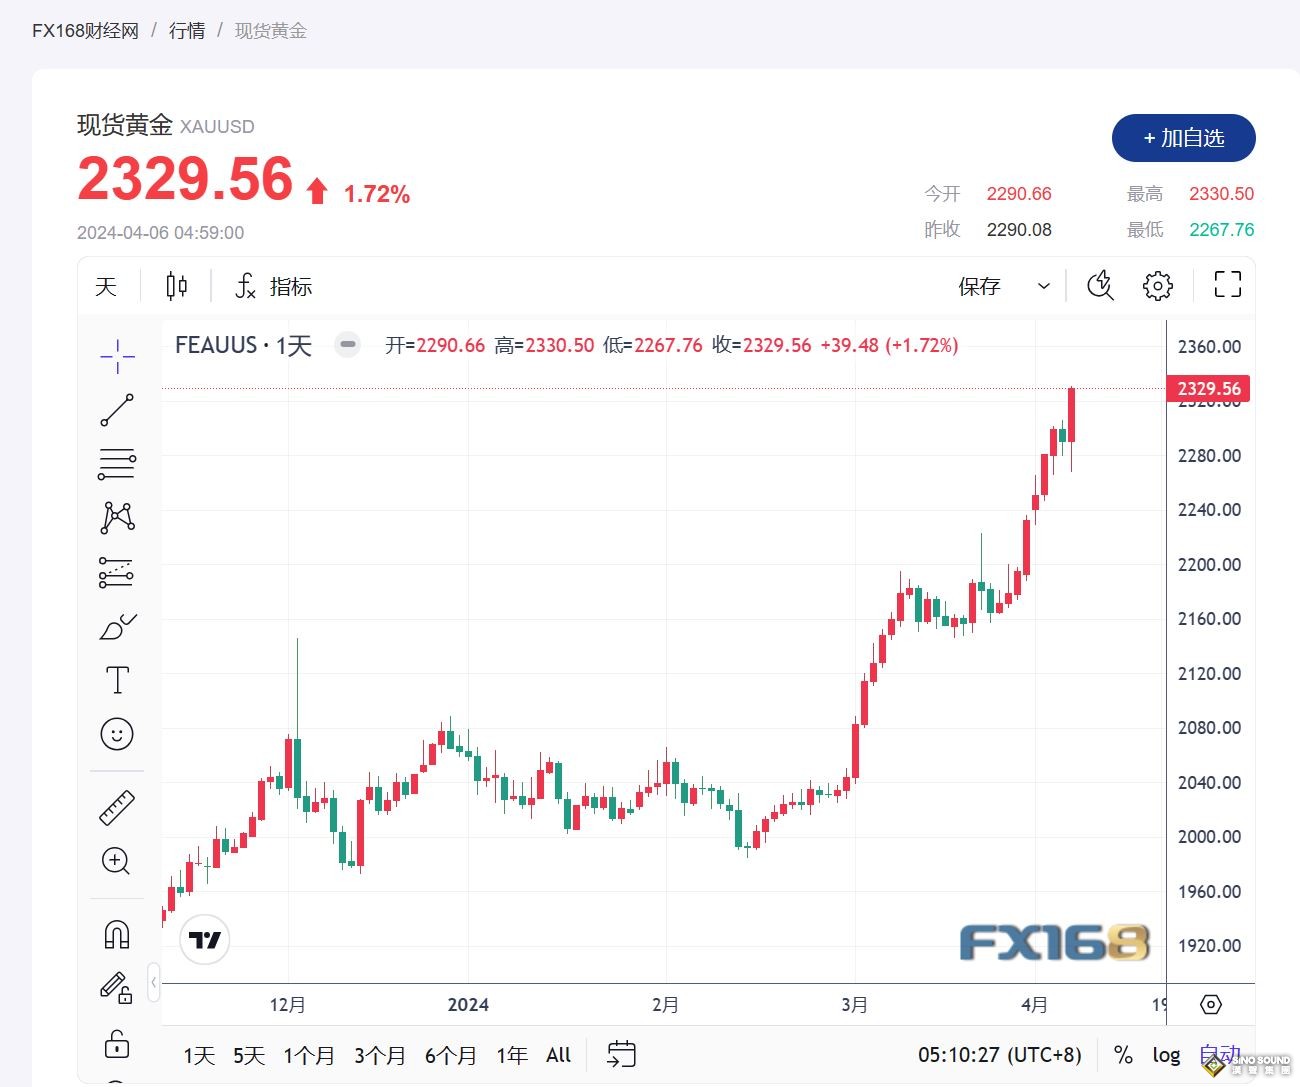Enable magnet mode for drawings
This screenshot has height=1087, width=1300.
point(118,933)
